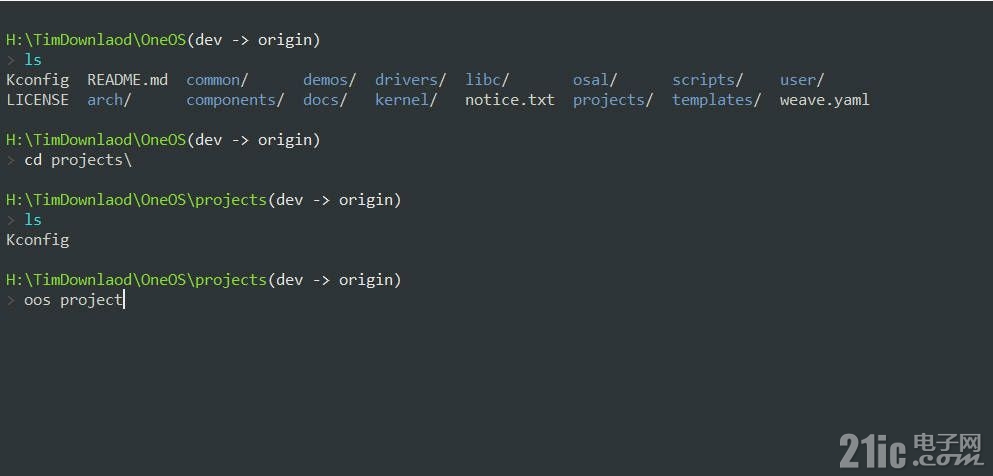Select the weave.yaml file name
Viewport: 993px width, 476px height.
pos(825,100)
